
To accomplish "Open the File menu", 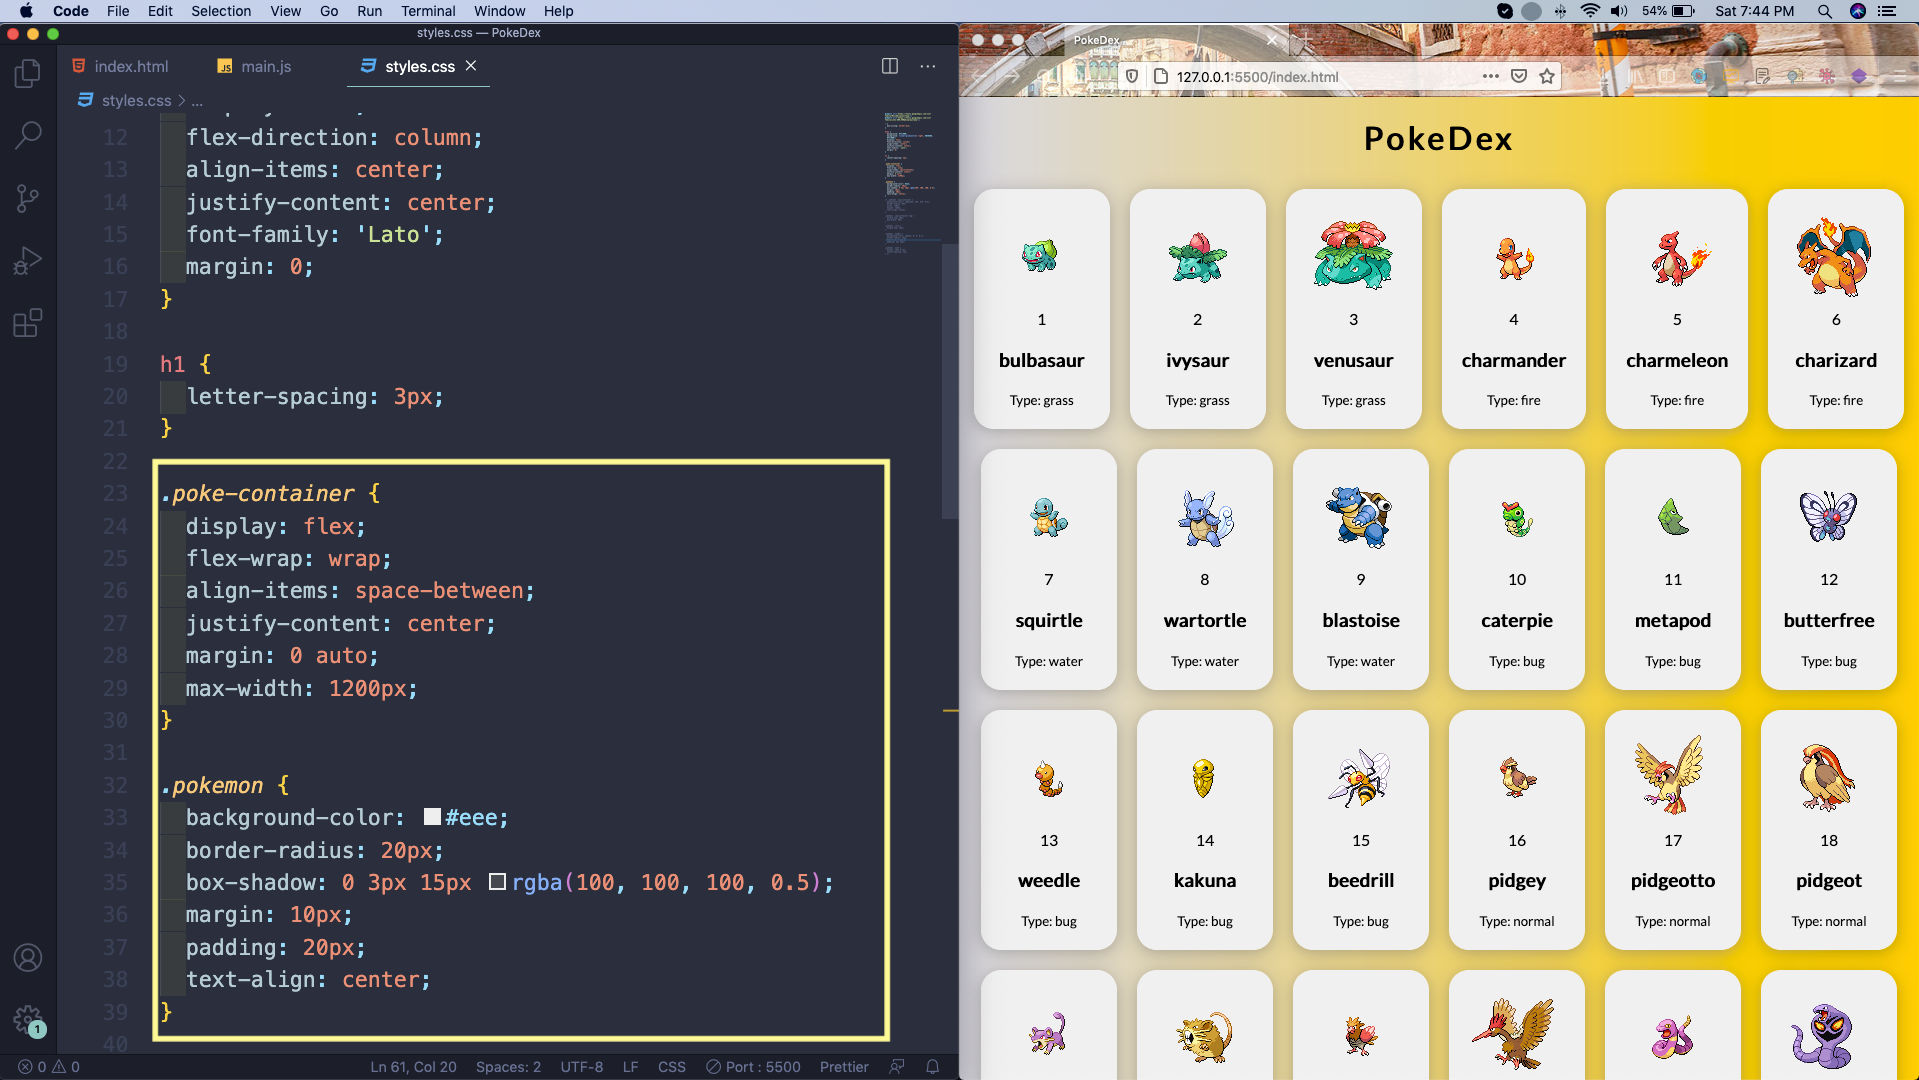I will click(x=118, y=11).
